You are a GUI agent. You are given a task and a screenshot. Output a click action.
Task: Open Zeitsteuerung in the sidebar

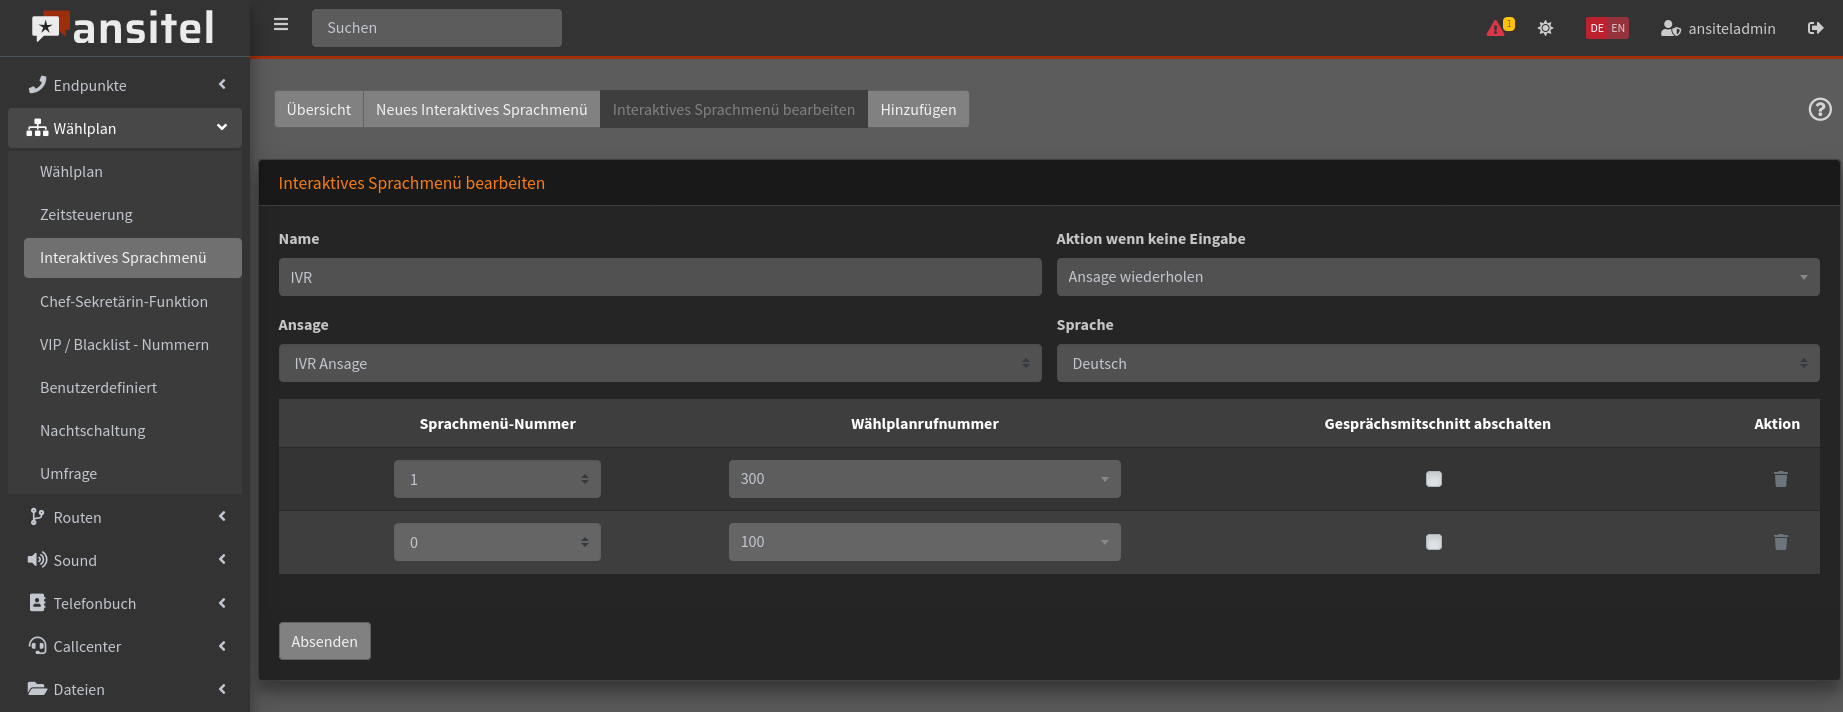click(x=86, y=215)
